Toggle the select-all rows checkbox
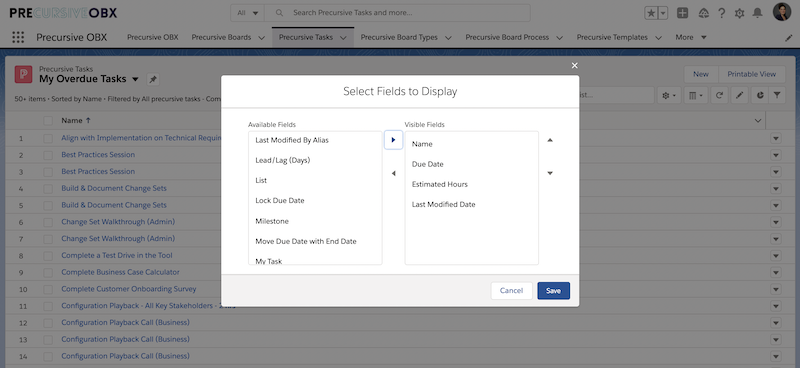 48,121
